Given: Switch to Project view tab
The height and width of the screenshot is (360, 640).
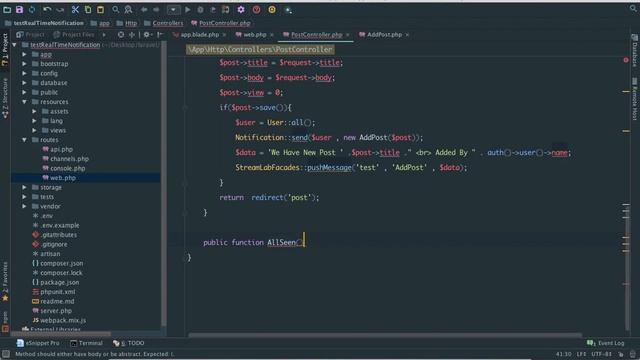Looking at the screenshot, I should coord(31,35).
